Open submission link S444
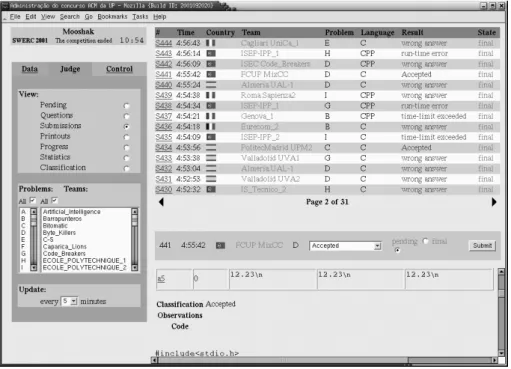Viewport: 511px width, 369px height. coord(164,43)
